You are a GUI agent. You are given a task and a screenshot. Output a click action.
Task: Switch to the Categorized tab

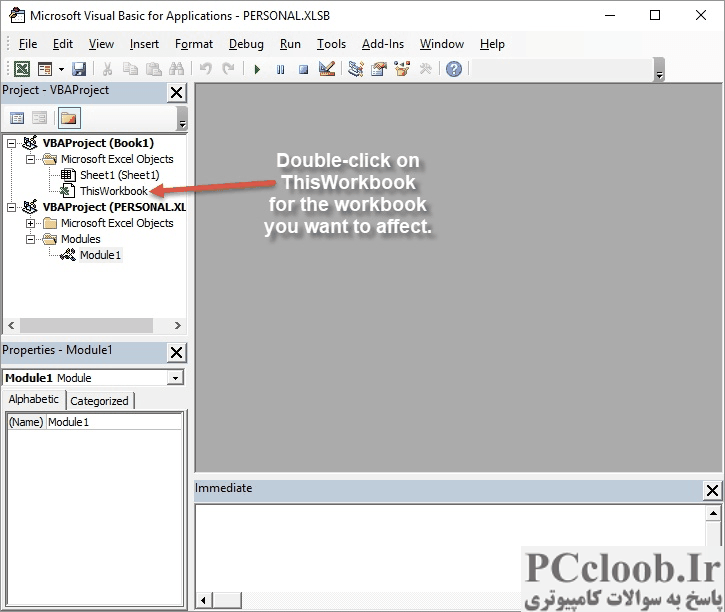pyautogui.click(x=99, y=401)
